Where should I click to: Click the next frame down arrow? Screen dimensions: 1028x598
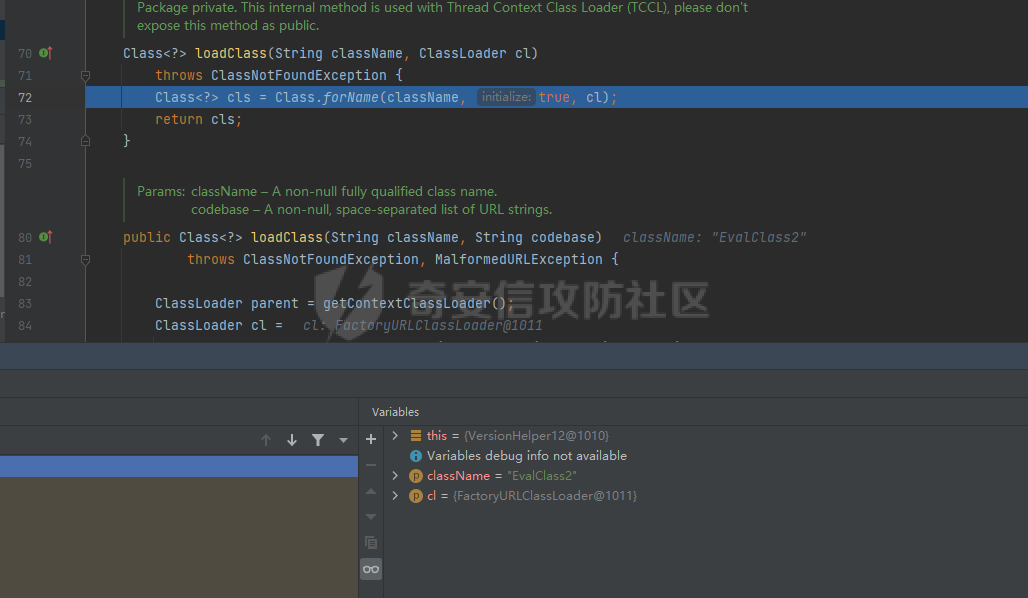pyautogui.click(x=292, y=440)
